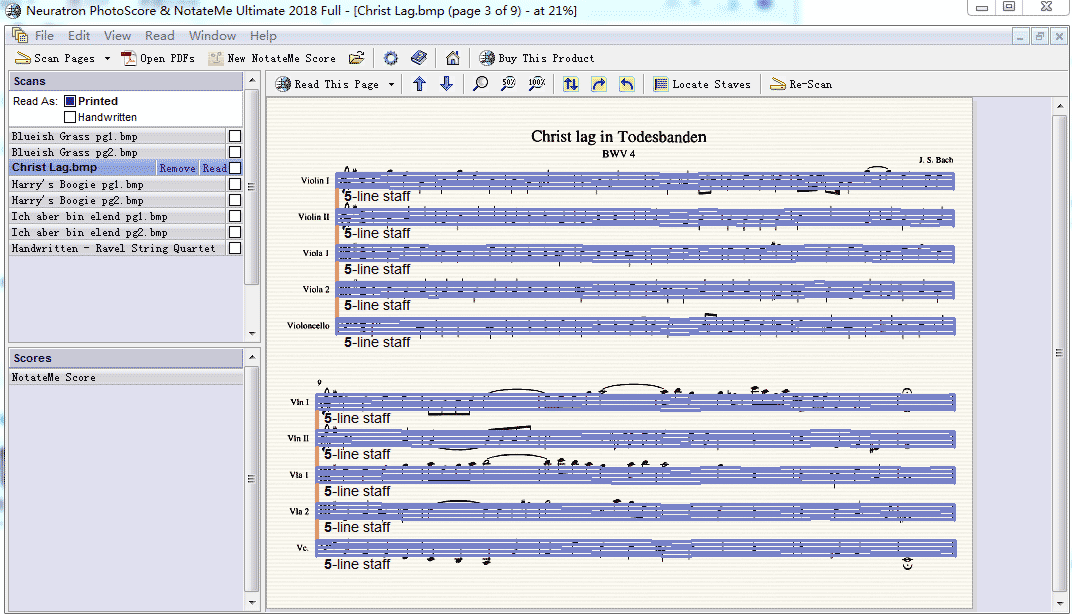
Task: Click the home icon in the toolbar
Action: pyautogui.click(x=453, y=58)
